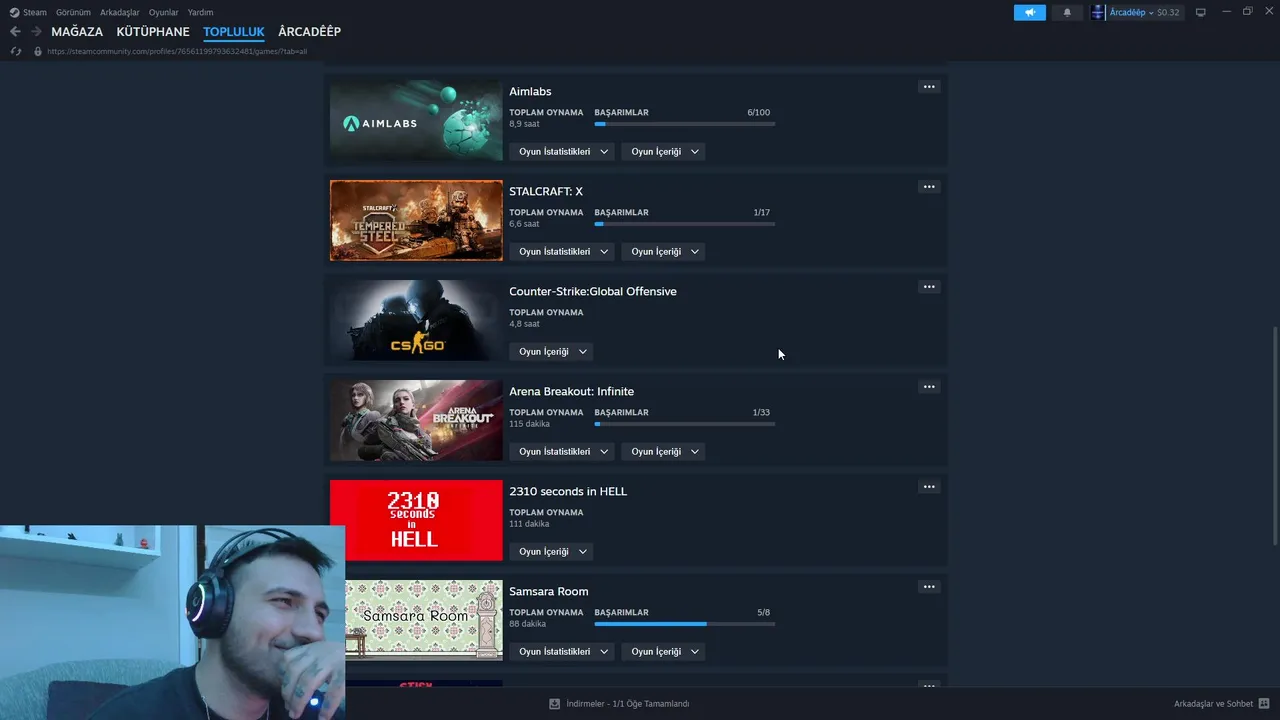Click the STALCRAFT Tempered Steel thumbnail
Viewport: 1280px width, 720px height.
416,221
